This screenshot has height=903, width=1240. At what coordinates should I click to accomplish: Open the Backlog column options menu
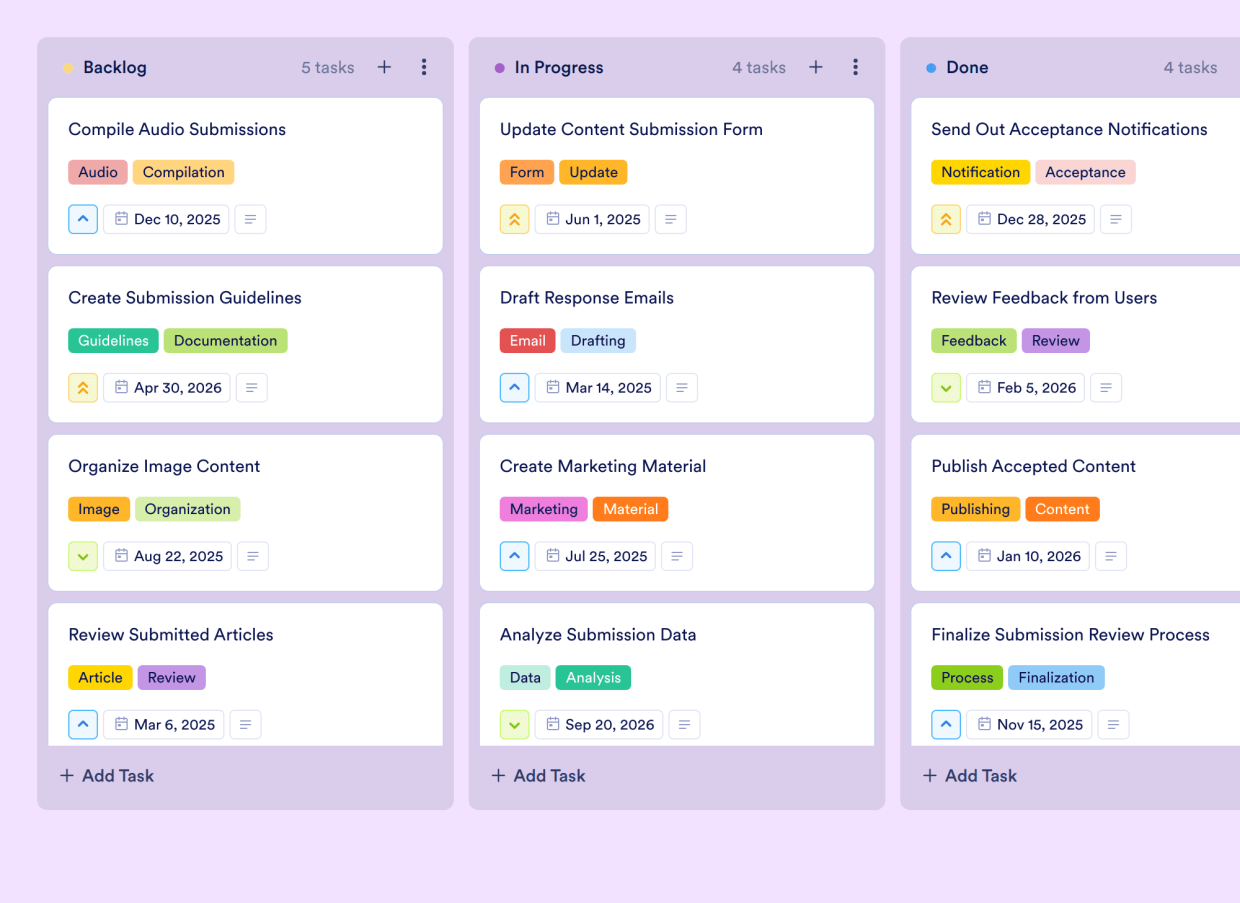pyautogui.click(x=424, y=67)
